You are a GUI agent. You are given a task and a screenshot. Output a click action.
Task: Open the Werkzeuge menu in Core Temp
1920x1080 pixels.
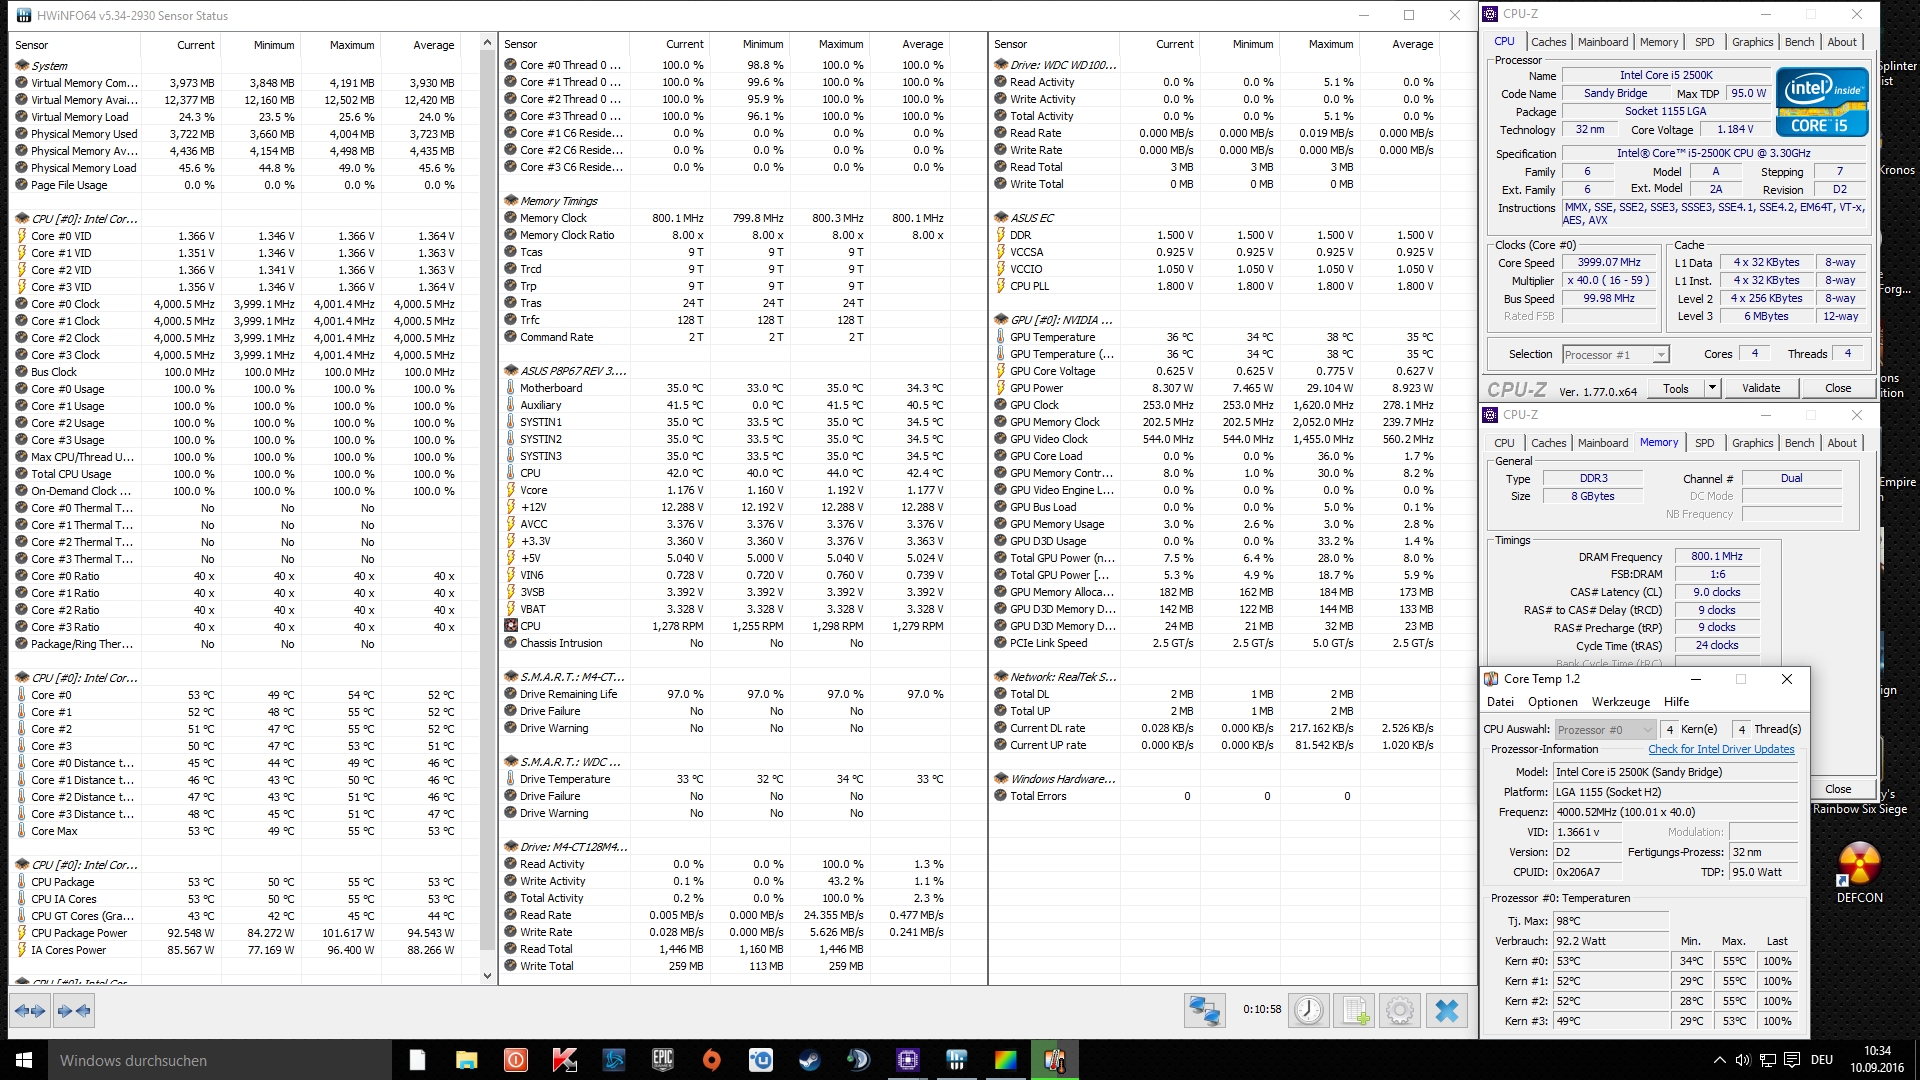point(1620,702)
